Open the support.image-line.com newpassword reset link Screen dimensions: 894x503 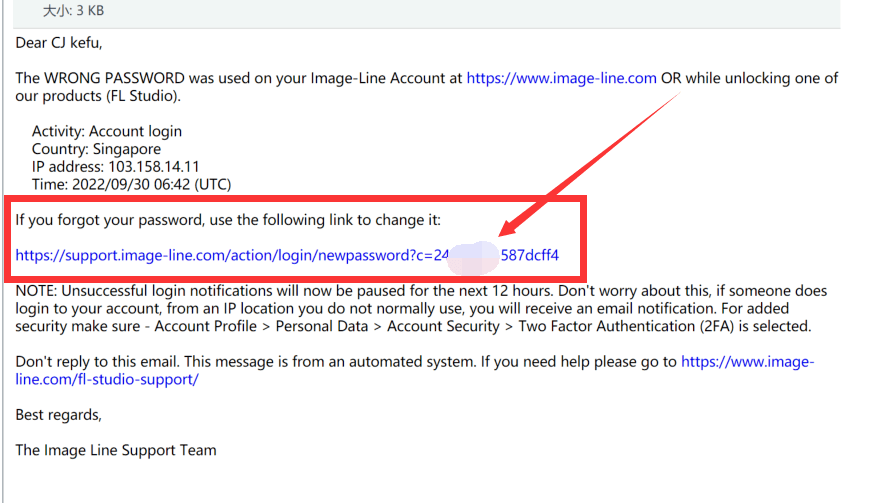287,255
